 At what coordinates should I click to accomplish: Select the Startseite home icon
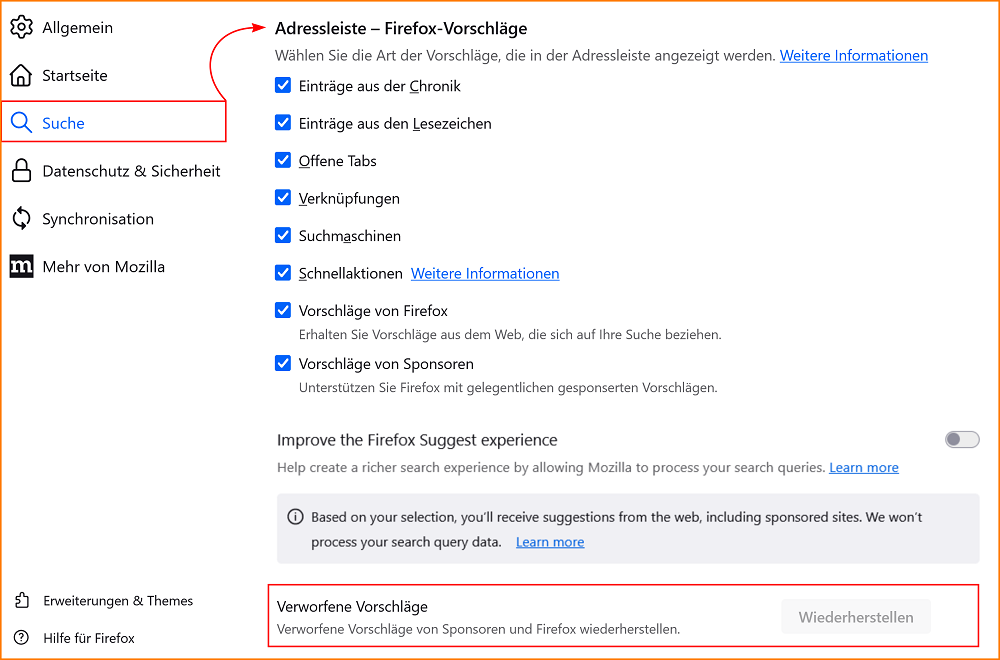coord(21,75)
